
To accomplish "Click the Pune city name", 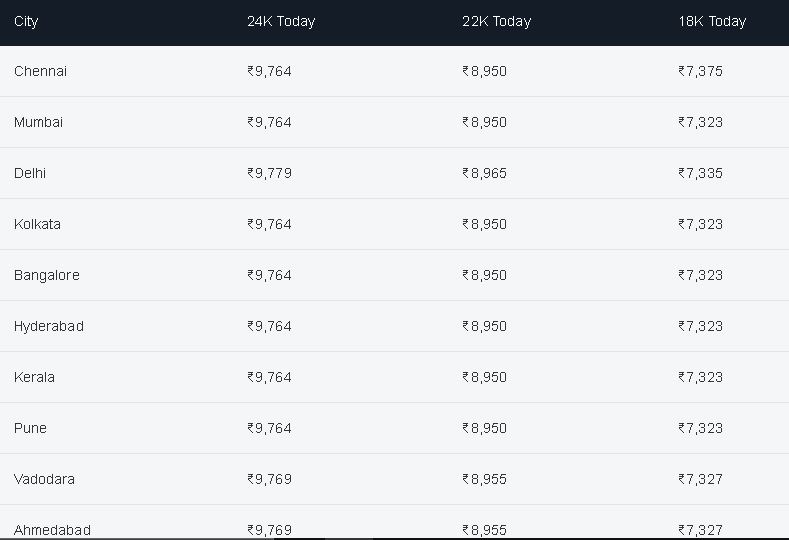I will click(x=30, y=428).
